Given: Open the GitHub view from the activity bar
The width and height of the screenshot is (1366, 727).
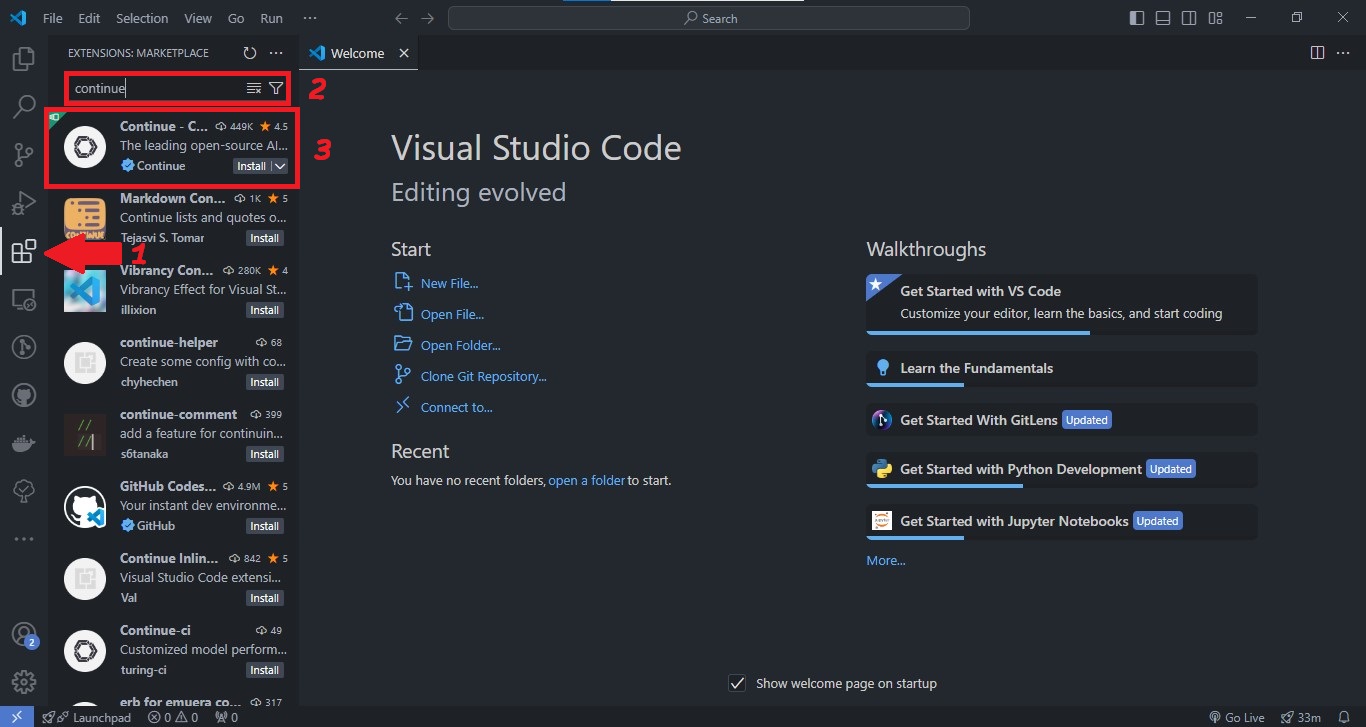Looking at the screenshot, I should click(x=24, y=394).
